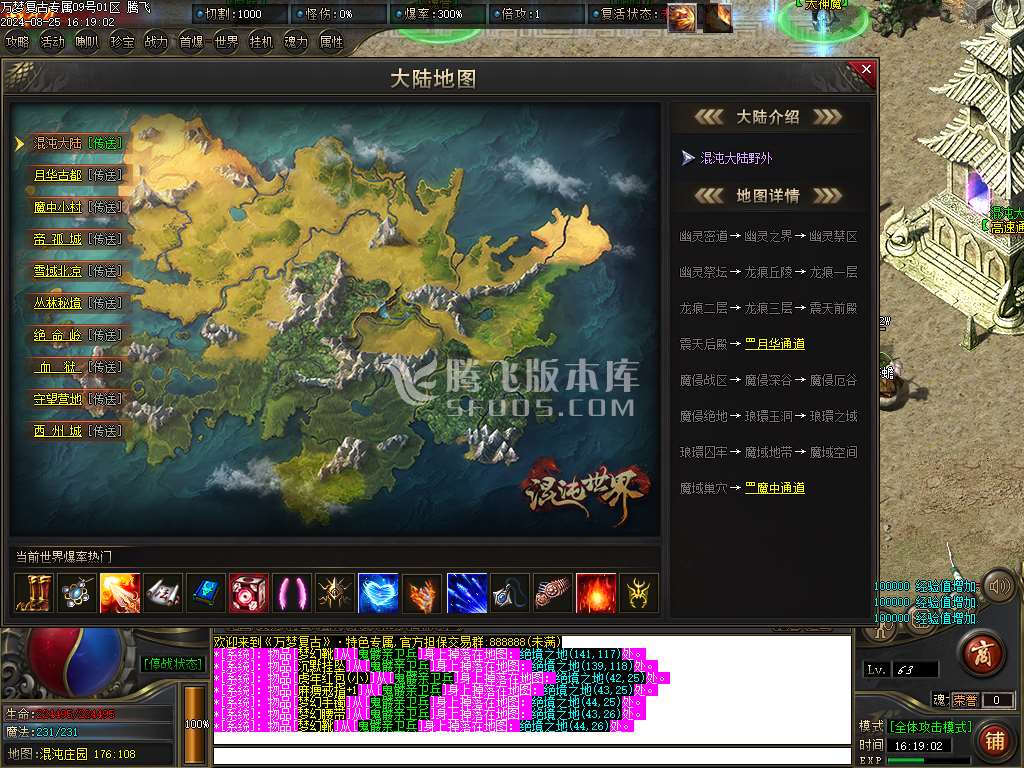Click the orange flame crystal loot icon
This screenshot has height=768, width=1024.
(x=422, y=593)
